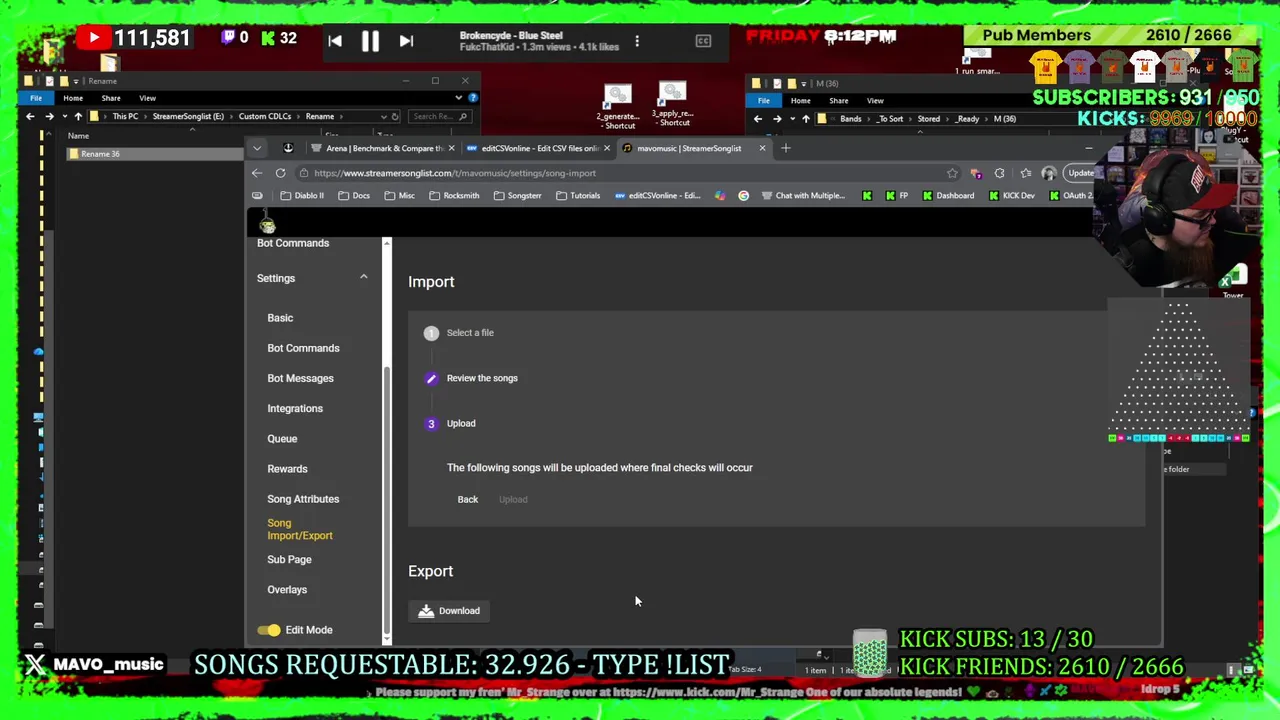Open the 3_apply_re shortcut on desktop
Viewport: 1280px width, 720px height.
(x=672, y=105)
